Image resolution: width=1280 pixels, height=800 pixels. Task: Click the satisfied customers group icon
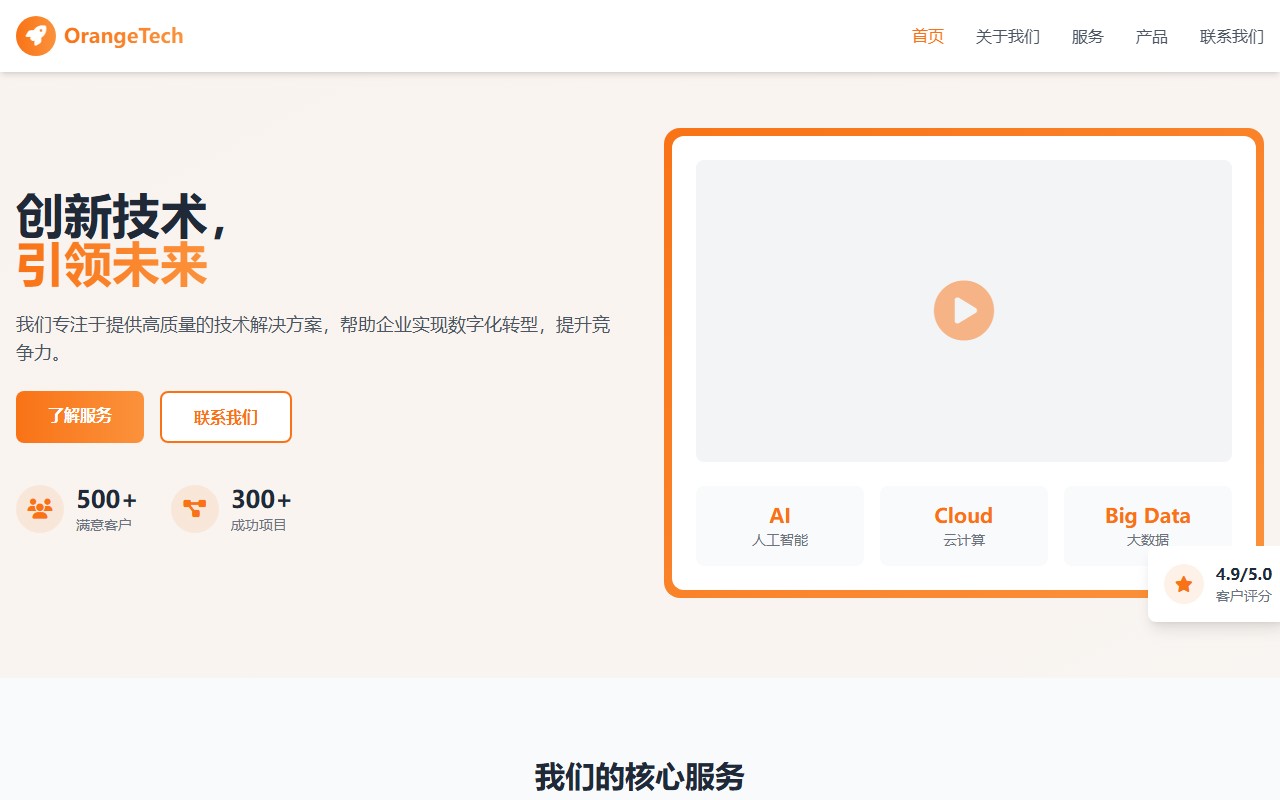click(40, 508)
